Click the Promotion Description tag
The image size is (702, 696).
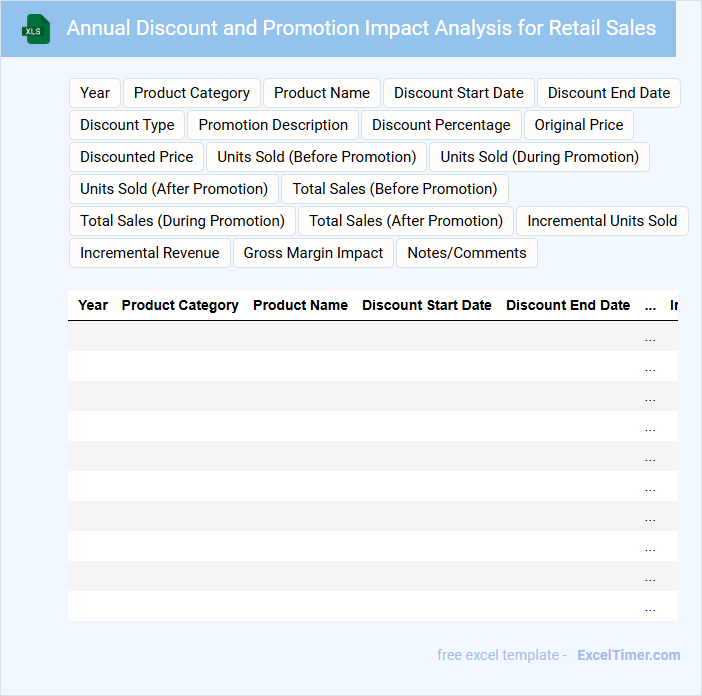pyautogui.click(x=273, y=125)
